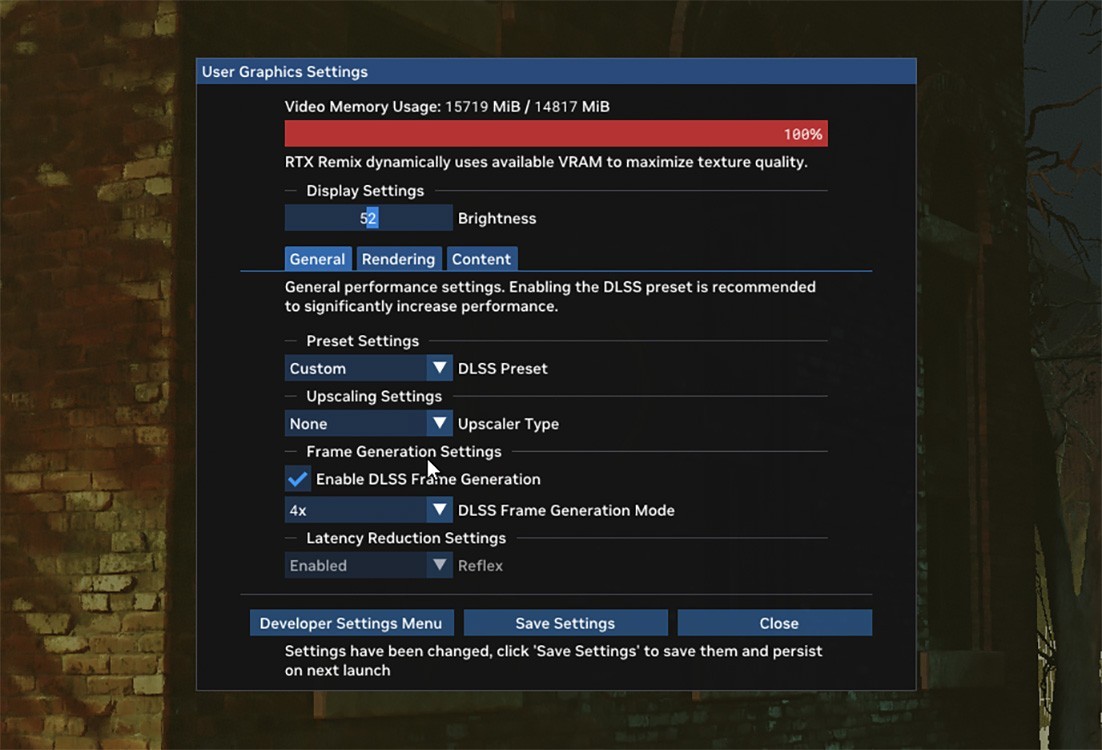Image resolution: width=1102 pixels, height=750 pixels.
Task: Select the Custom DLSS preset combo box
Action: (x=368, y=368)
